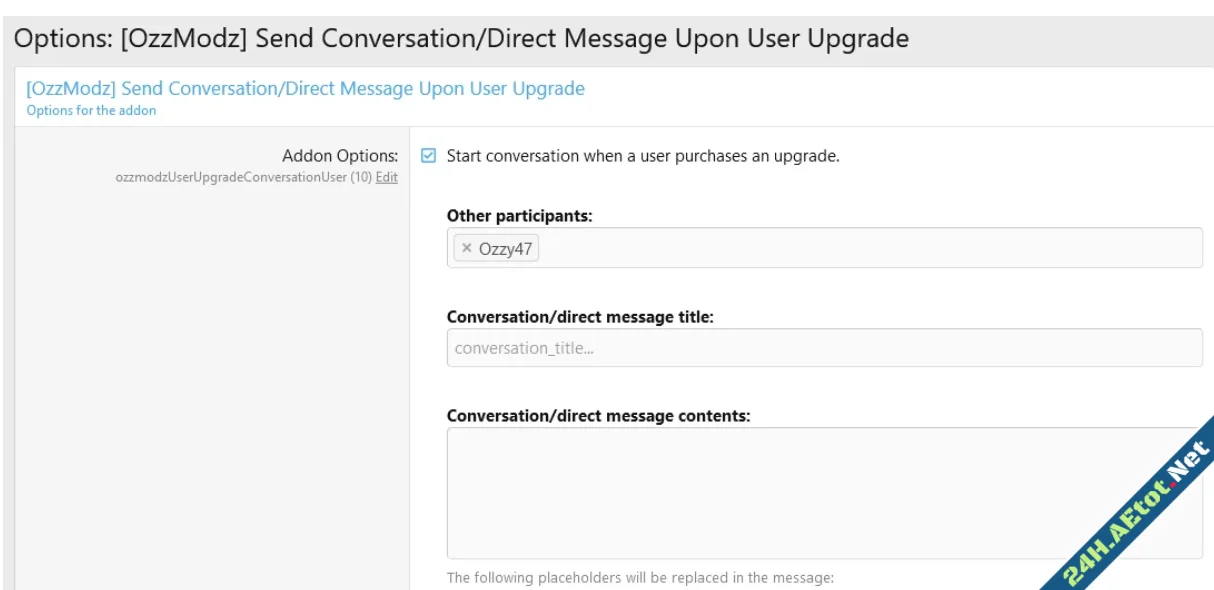Image resolution: width=1214 pixels, height=590 pixels.
Task: Open the blue OzzModz addon title link
Action: (305, 88)
